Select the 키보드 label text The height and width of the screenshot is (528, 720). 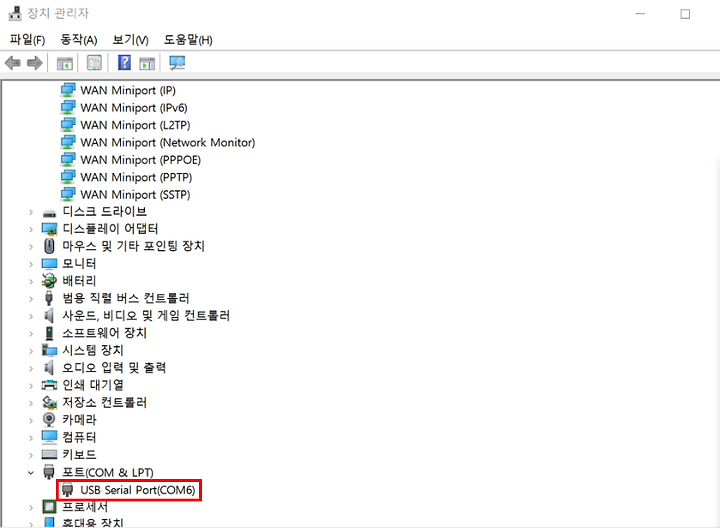79,455
